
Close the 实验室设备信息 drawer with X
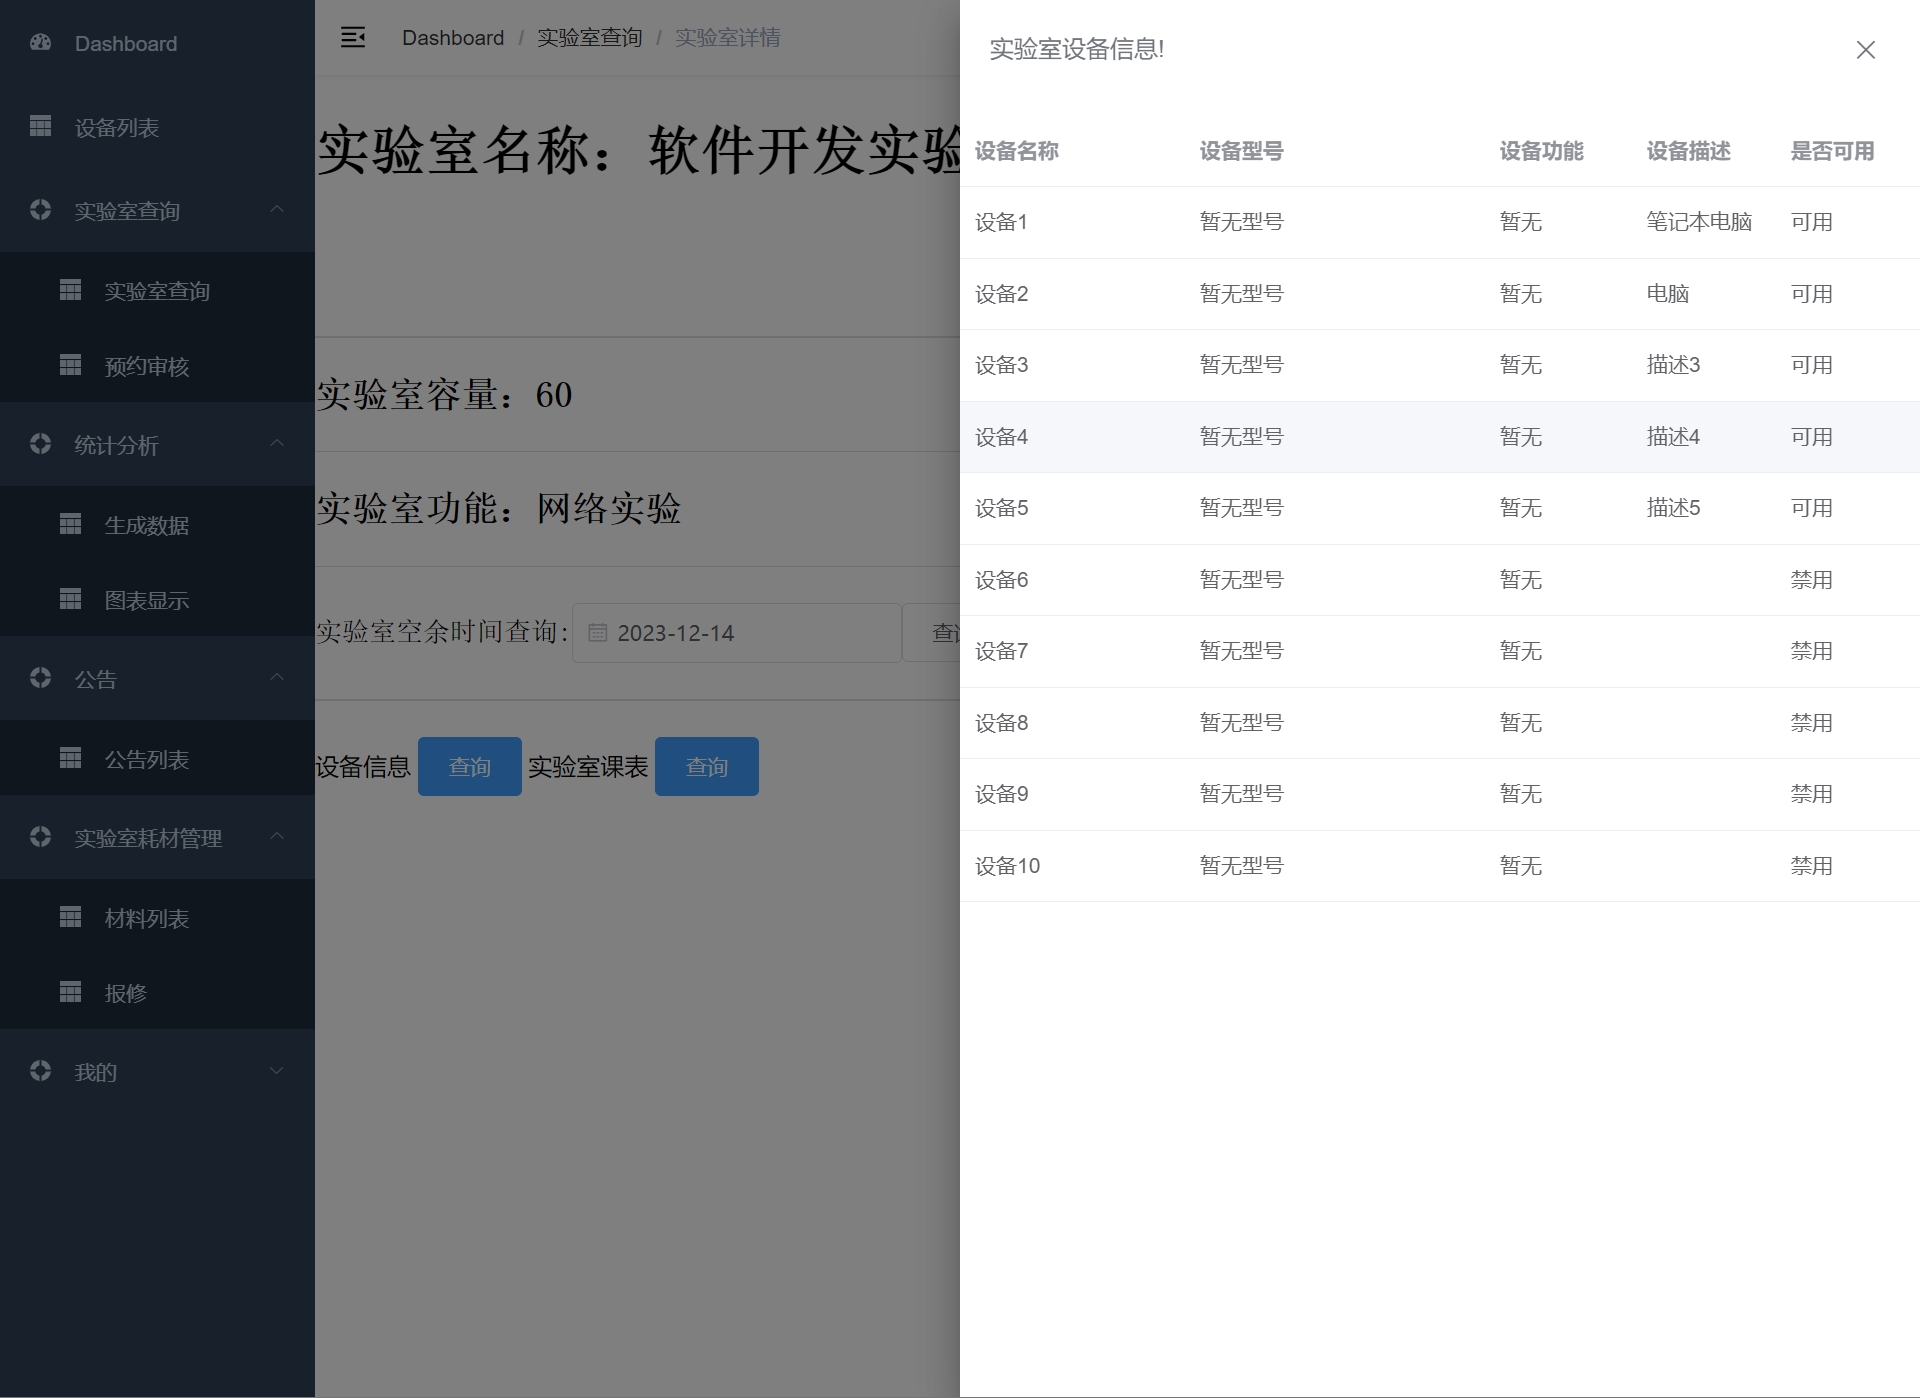[x=1865, y=50]
